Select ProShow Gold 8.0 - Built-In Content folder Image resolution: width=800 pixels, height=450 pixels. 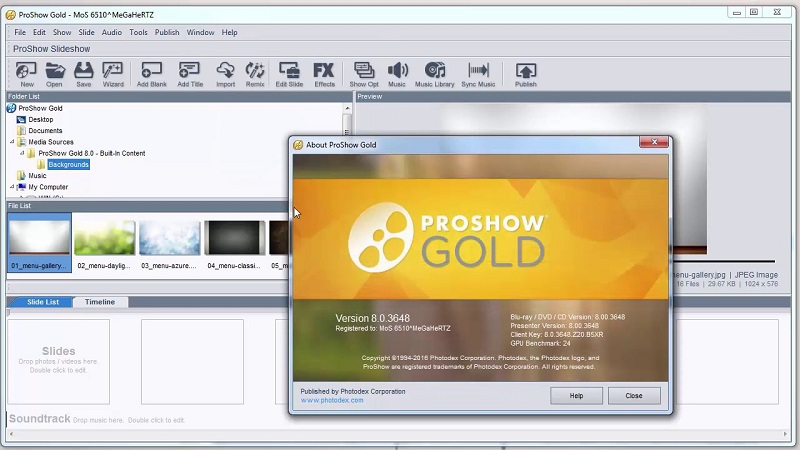pyautogui.click(x=91, y=153)
